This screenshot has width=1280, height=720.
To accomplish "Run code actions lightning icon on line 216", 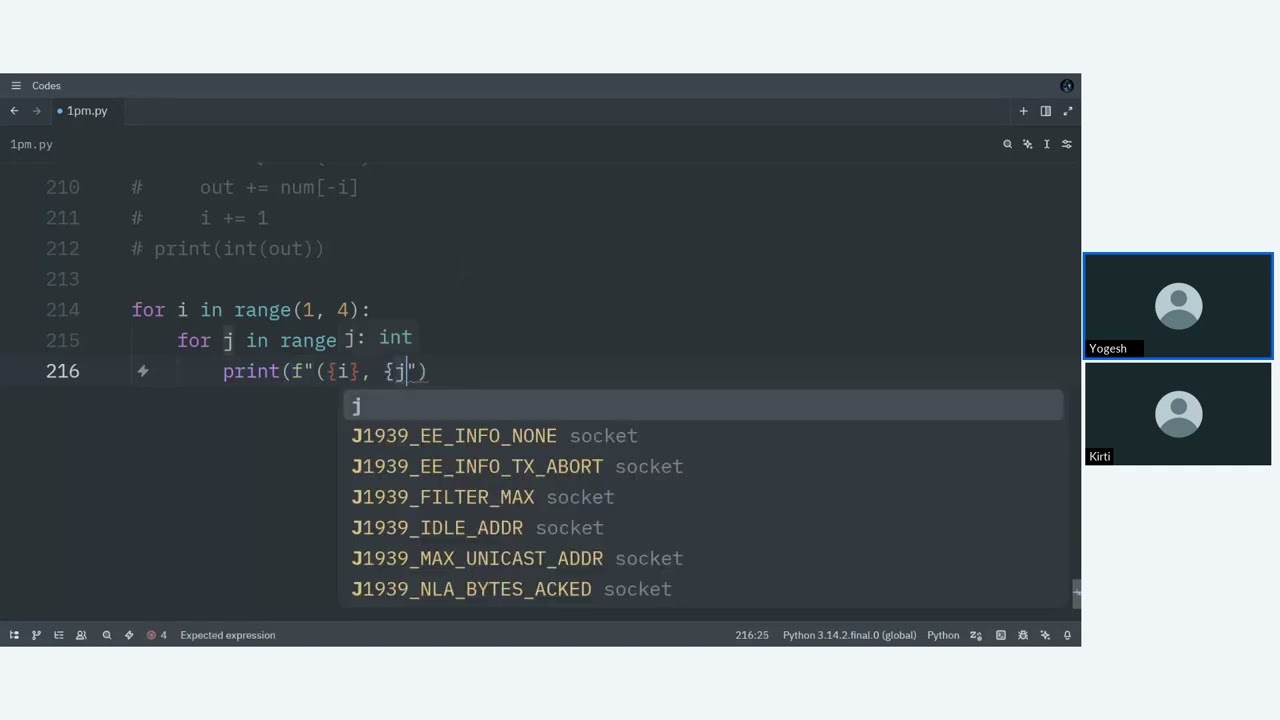I will click(142, 371).
